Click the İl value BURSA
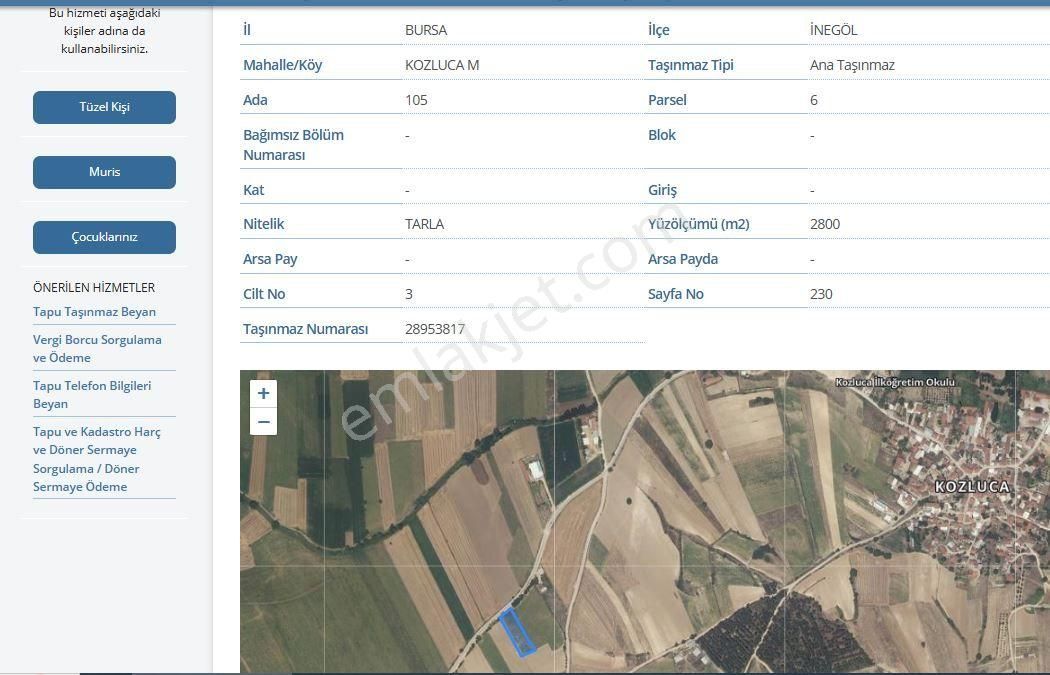Image resolution: width=1050 pixels, height=675 pixels. (426, 30)
